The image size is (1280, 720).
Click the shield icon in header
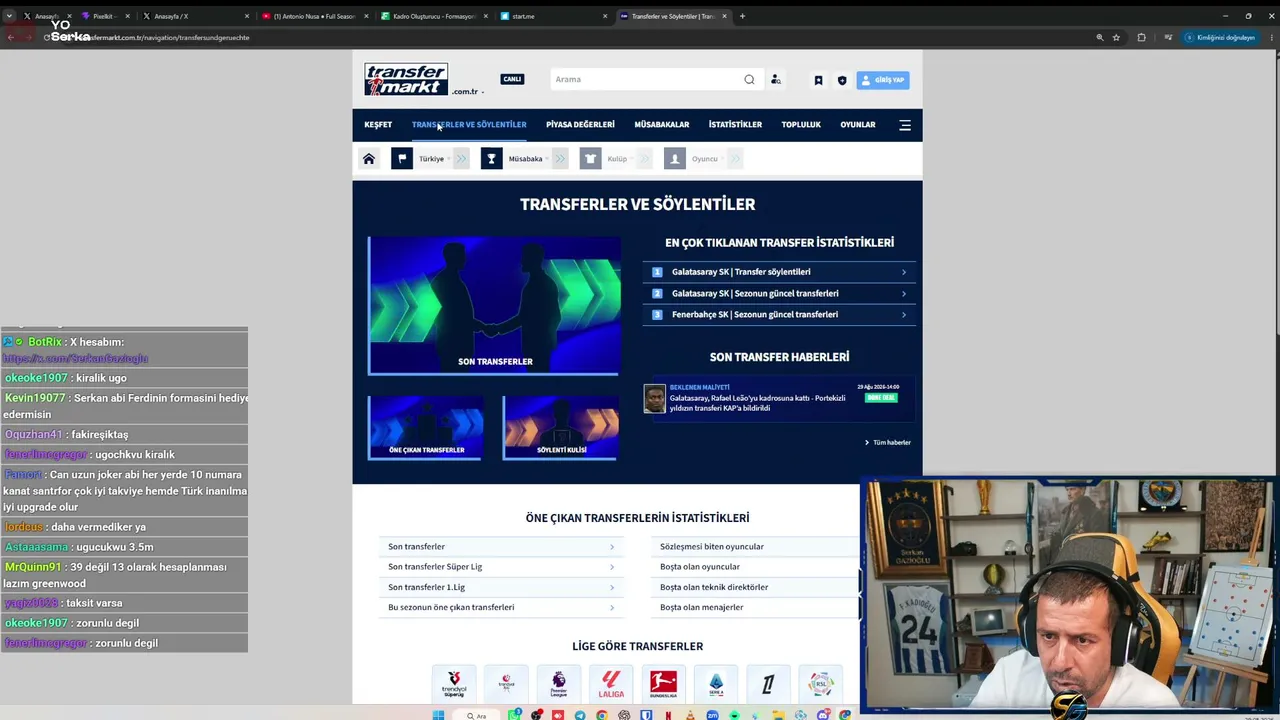[x=842, y=80]
